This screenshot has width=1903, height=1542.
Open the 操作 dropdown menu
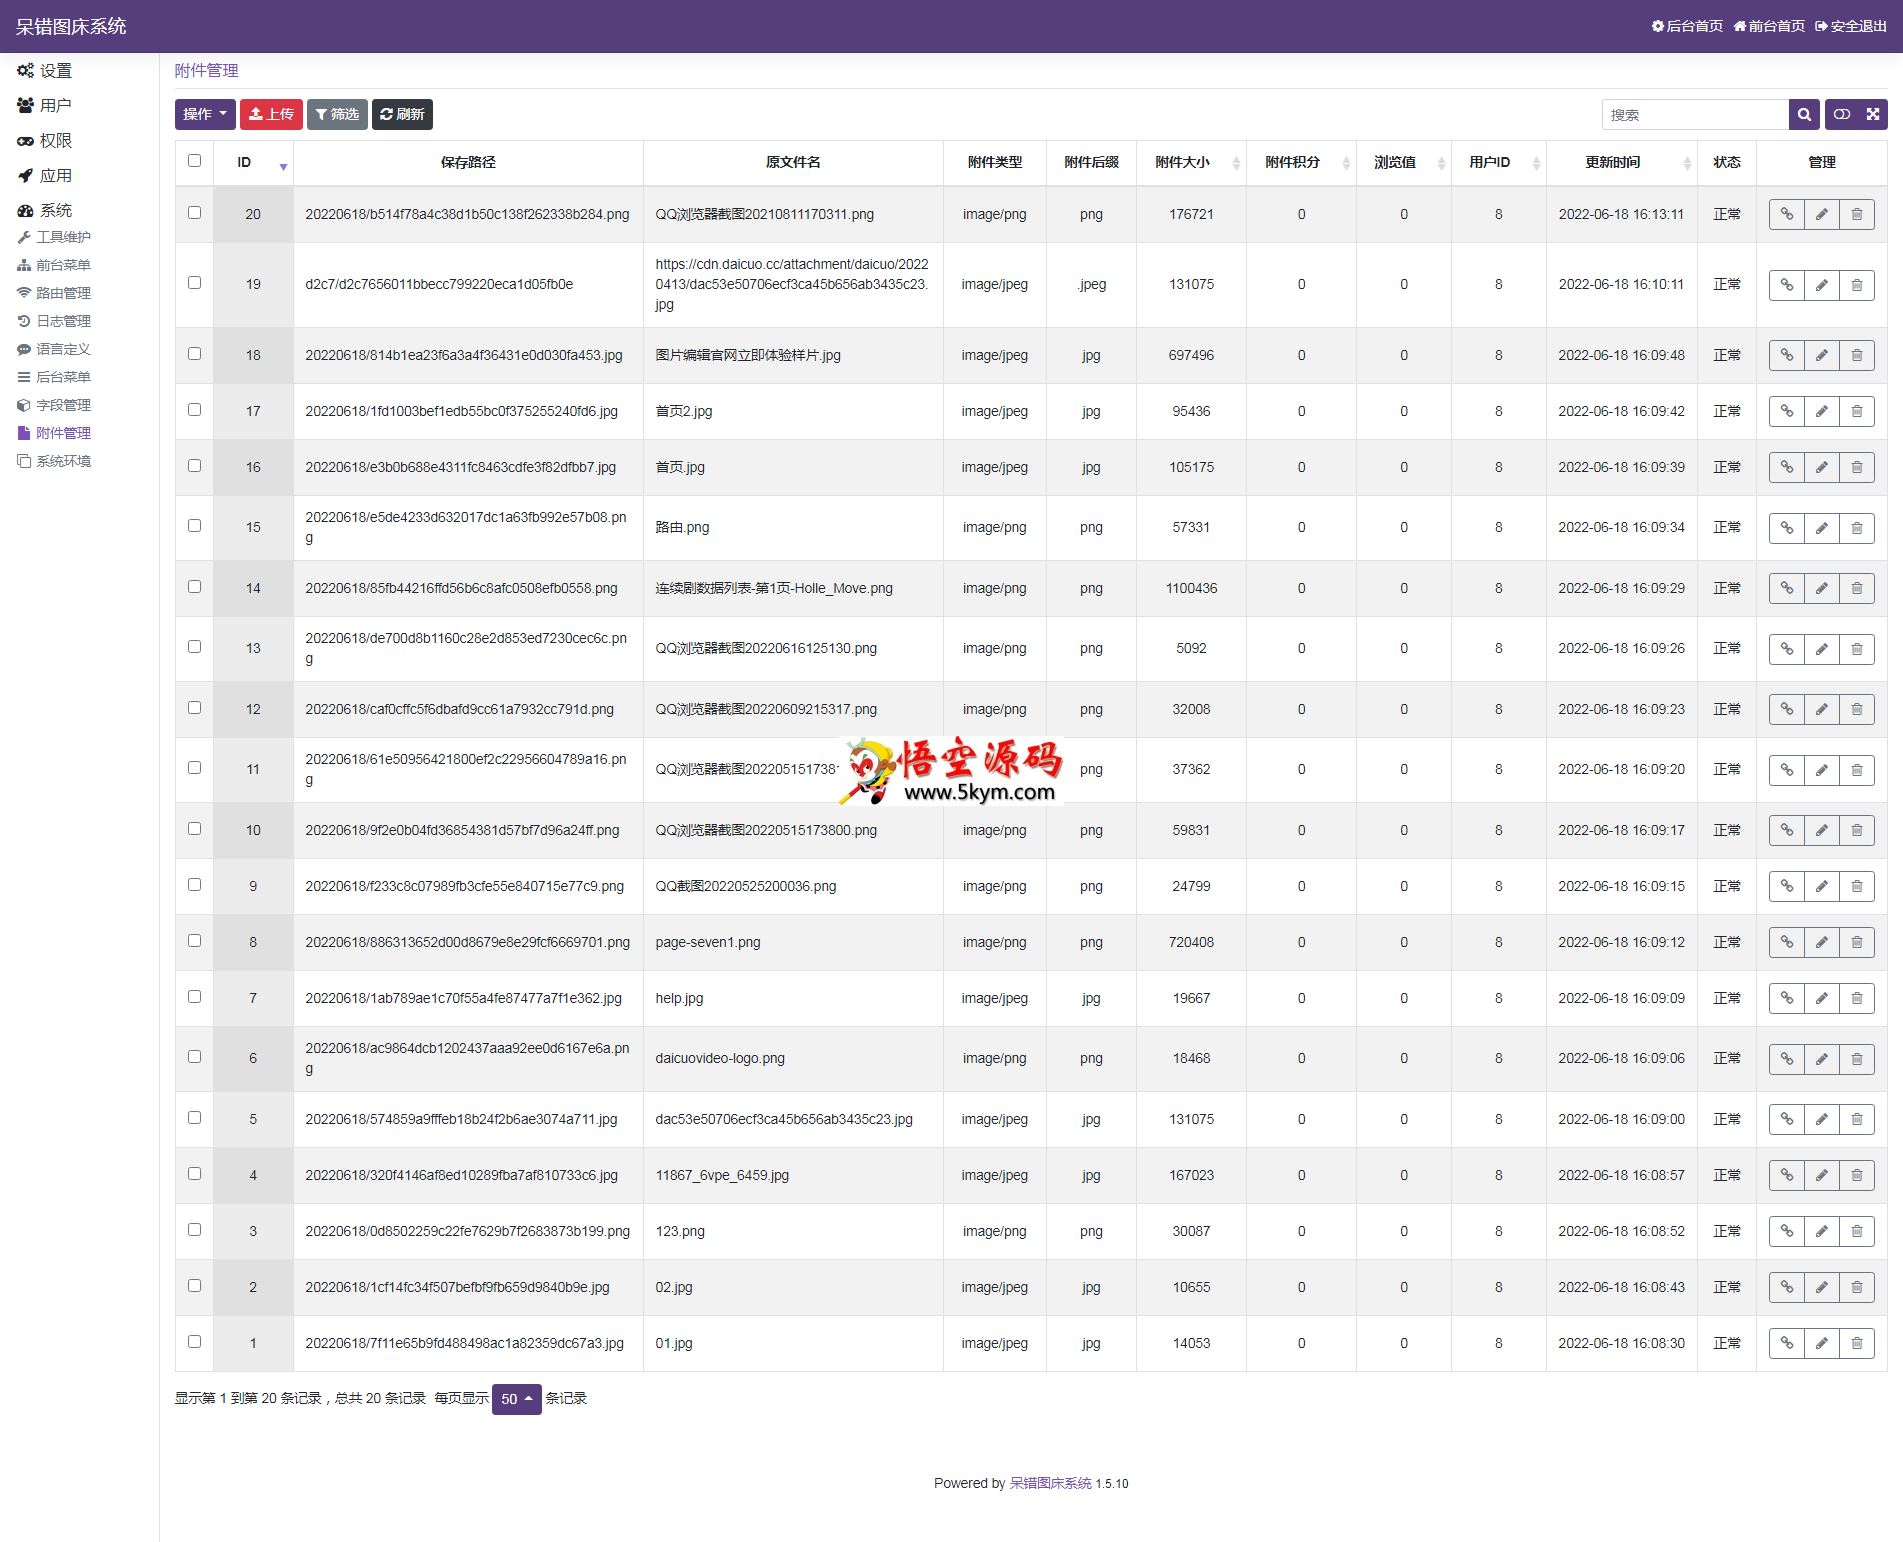point(205,114)
